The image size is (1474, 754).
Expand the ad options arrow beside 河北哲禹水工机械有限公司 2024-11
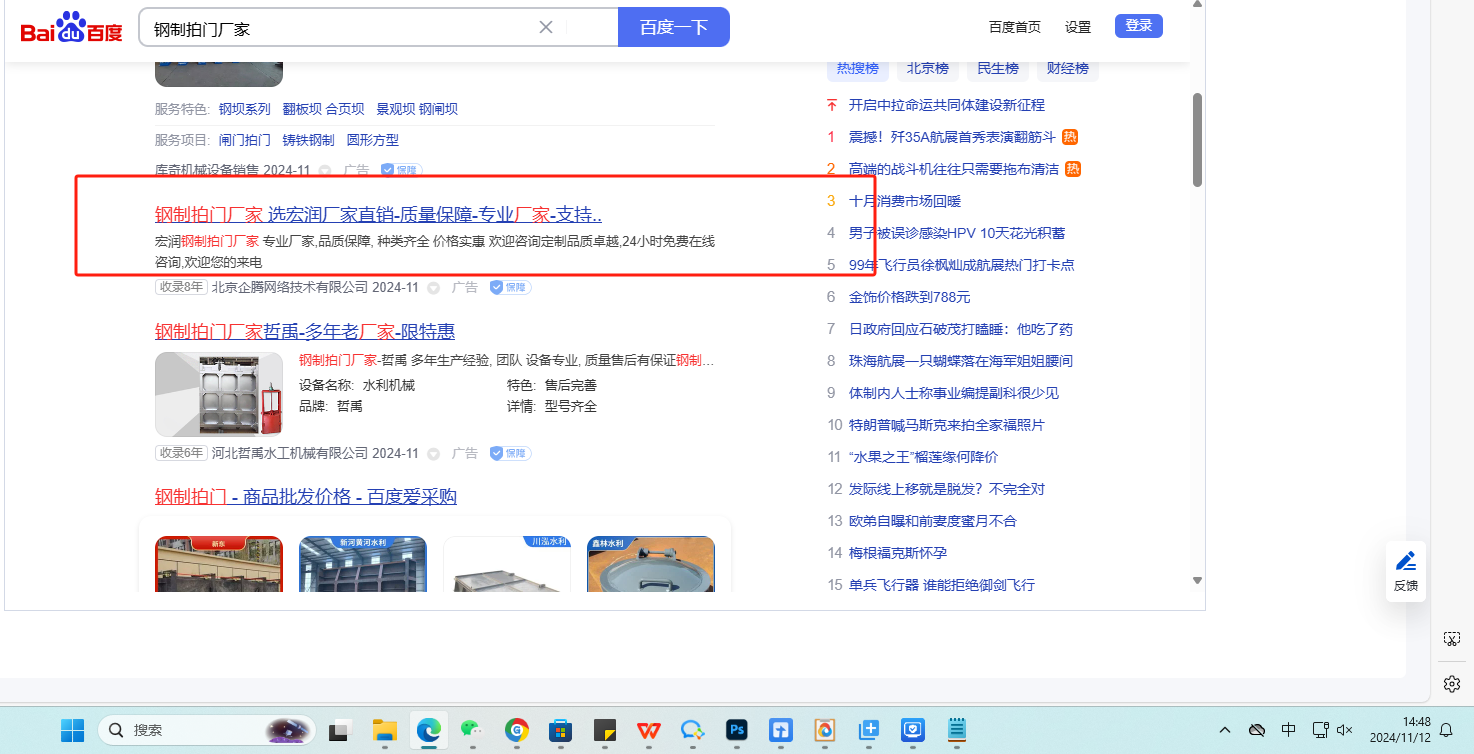pos(433,454)
